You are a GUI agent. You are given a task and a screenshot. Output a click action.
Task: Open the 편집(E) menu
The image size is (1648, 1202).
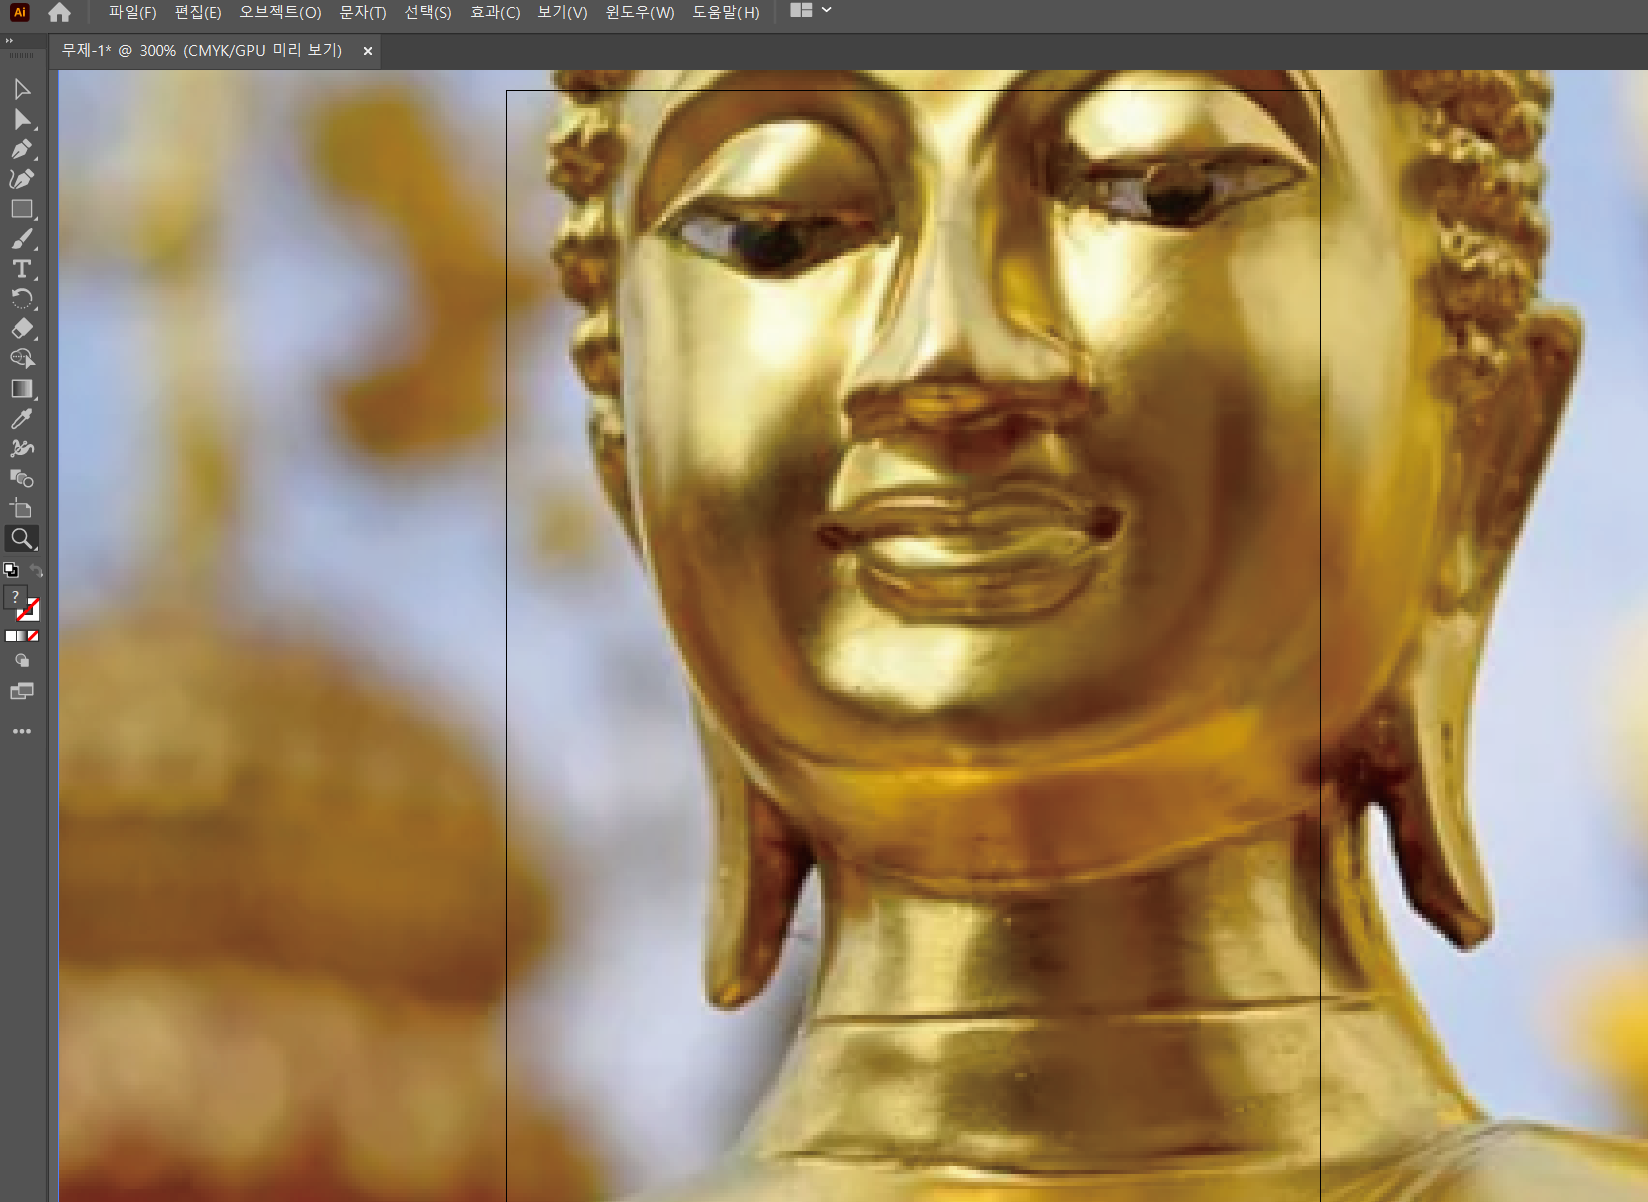click(198, 13)
